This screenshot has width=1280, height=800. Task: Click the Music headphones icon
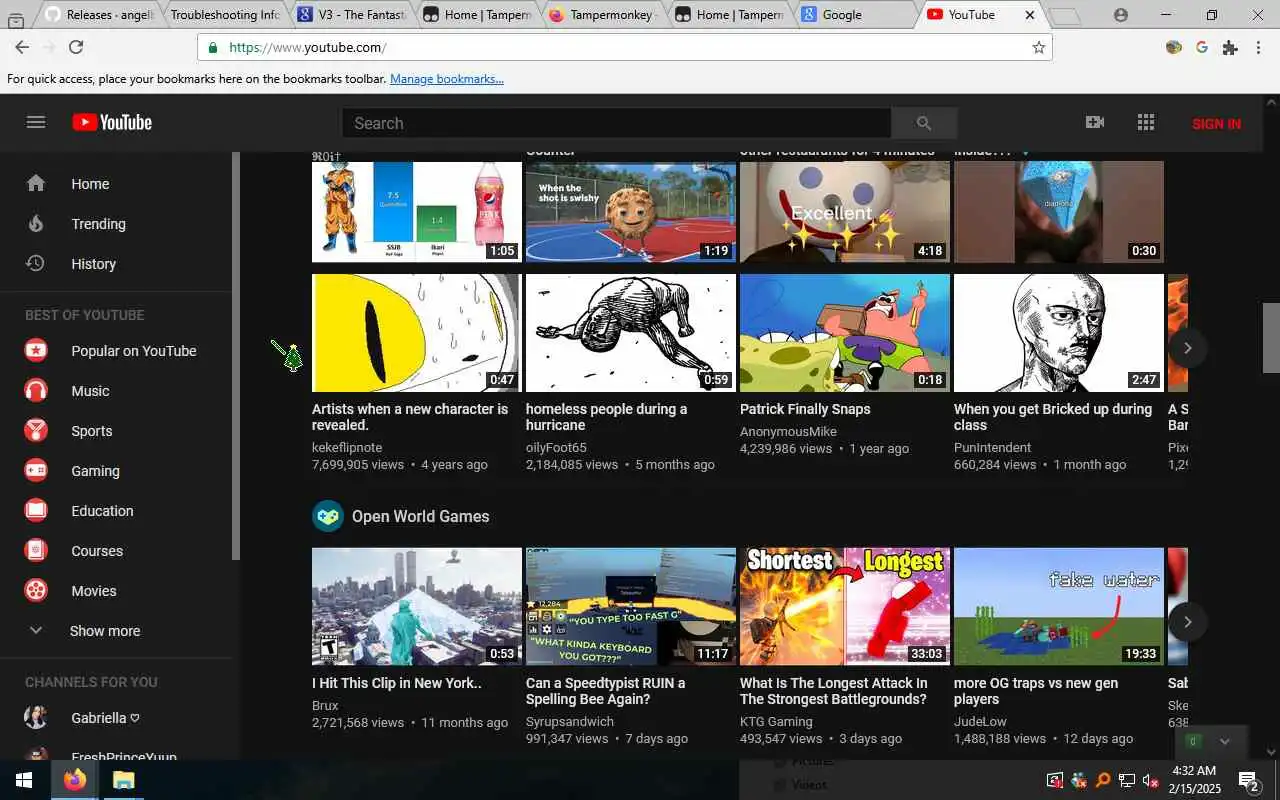[x=36, y=391]
